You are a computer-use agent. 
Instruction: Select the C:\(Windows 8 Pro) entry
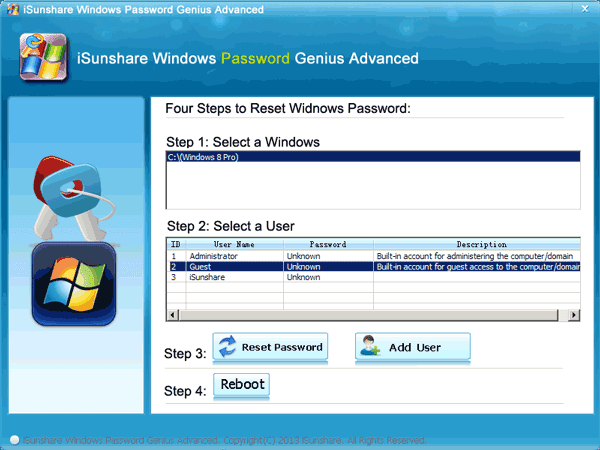tap(373, 157)
